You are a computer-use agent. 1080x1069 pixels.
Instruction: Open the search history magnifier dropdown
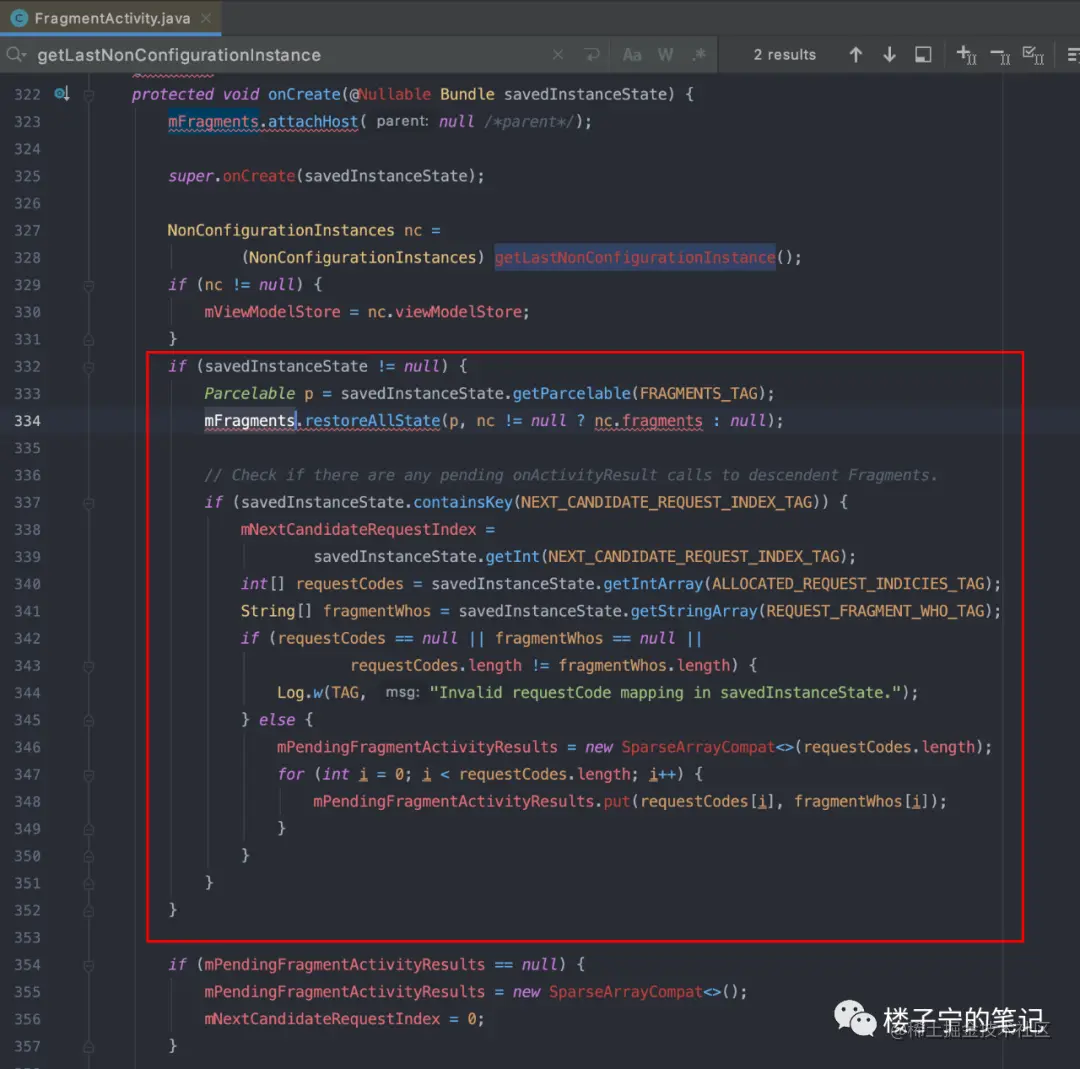point(16,54)
